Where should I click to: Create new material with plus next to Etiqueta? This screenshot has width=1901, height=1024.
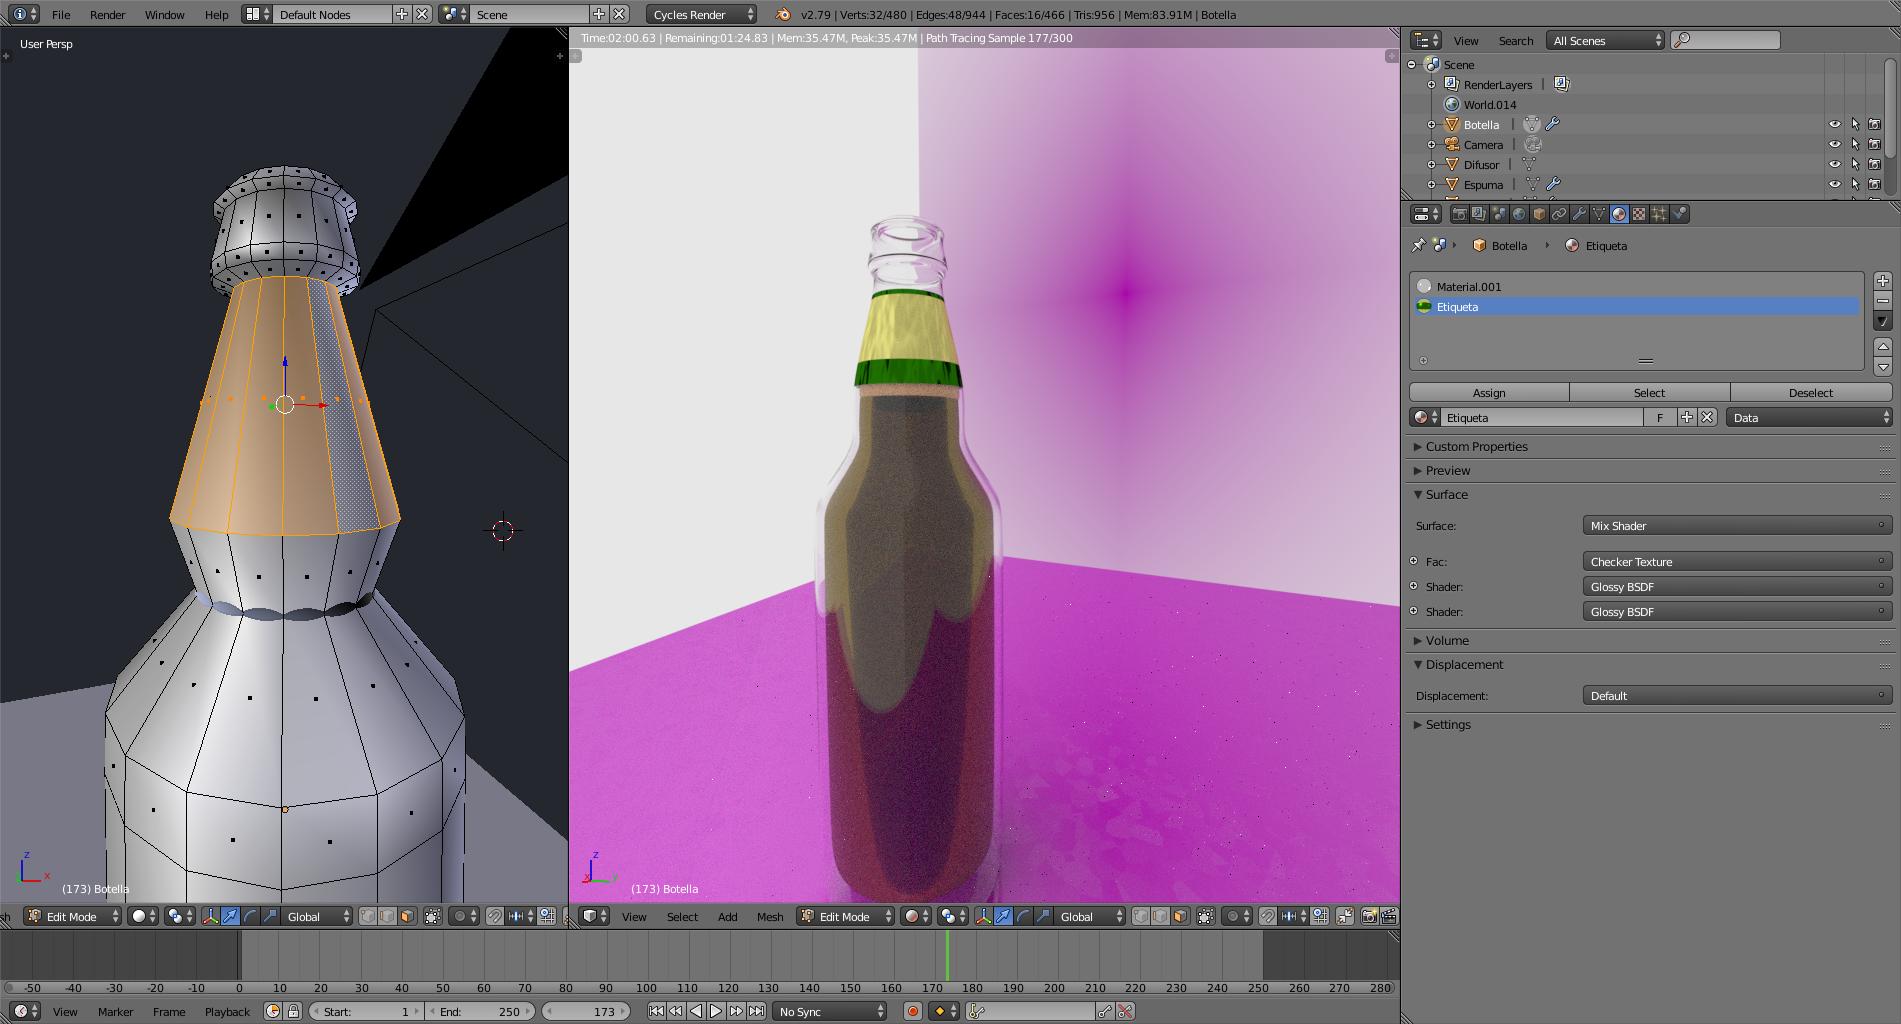(1687, 418)
